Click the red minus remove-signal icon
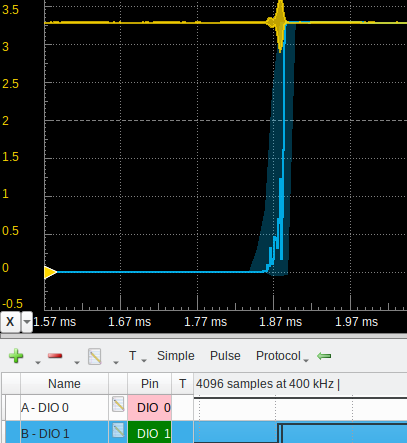Viewport: 407px width, 443px height. click(55, 356)
